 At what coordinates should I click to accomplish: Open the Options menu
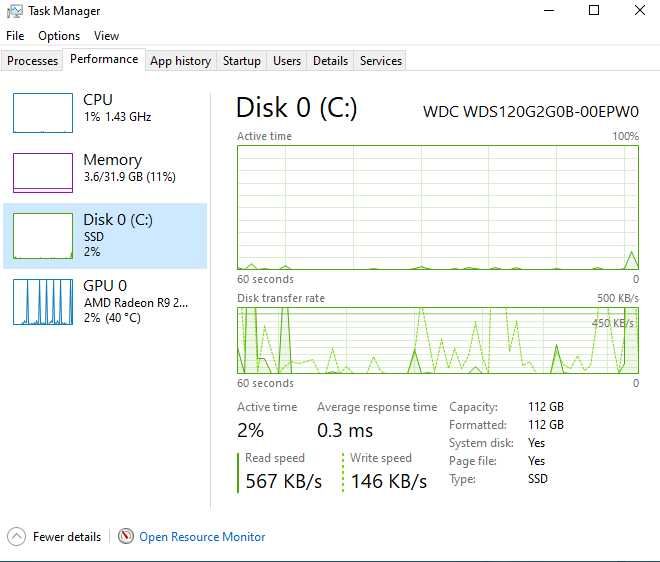coord(59,36)
